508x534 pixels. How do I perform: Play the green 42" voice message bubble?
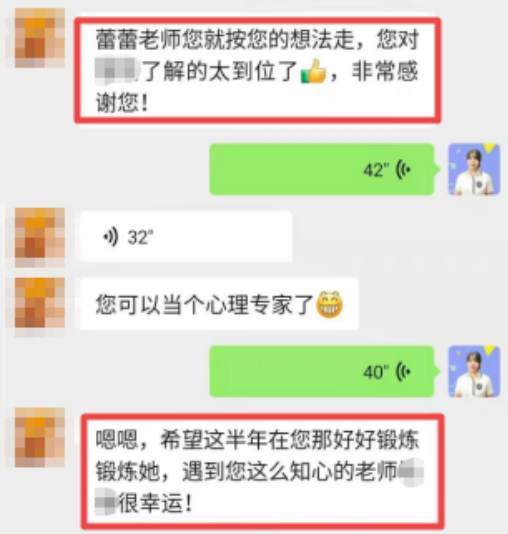click(322, 169)
